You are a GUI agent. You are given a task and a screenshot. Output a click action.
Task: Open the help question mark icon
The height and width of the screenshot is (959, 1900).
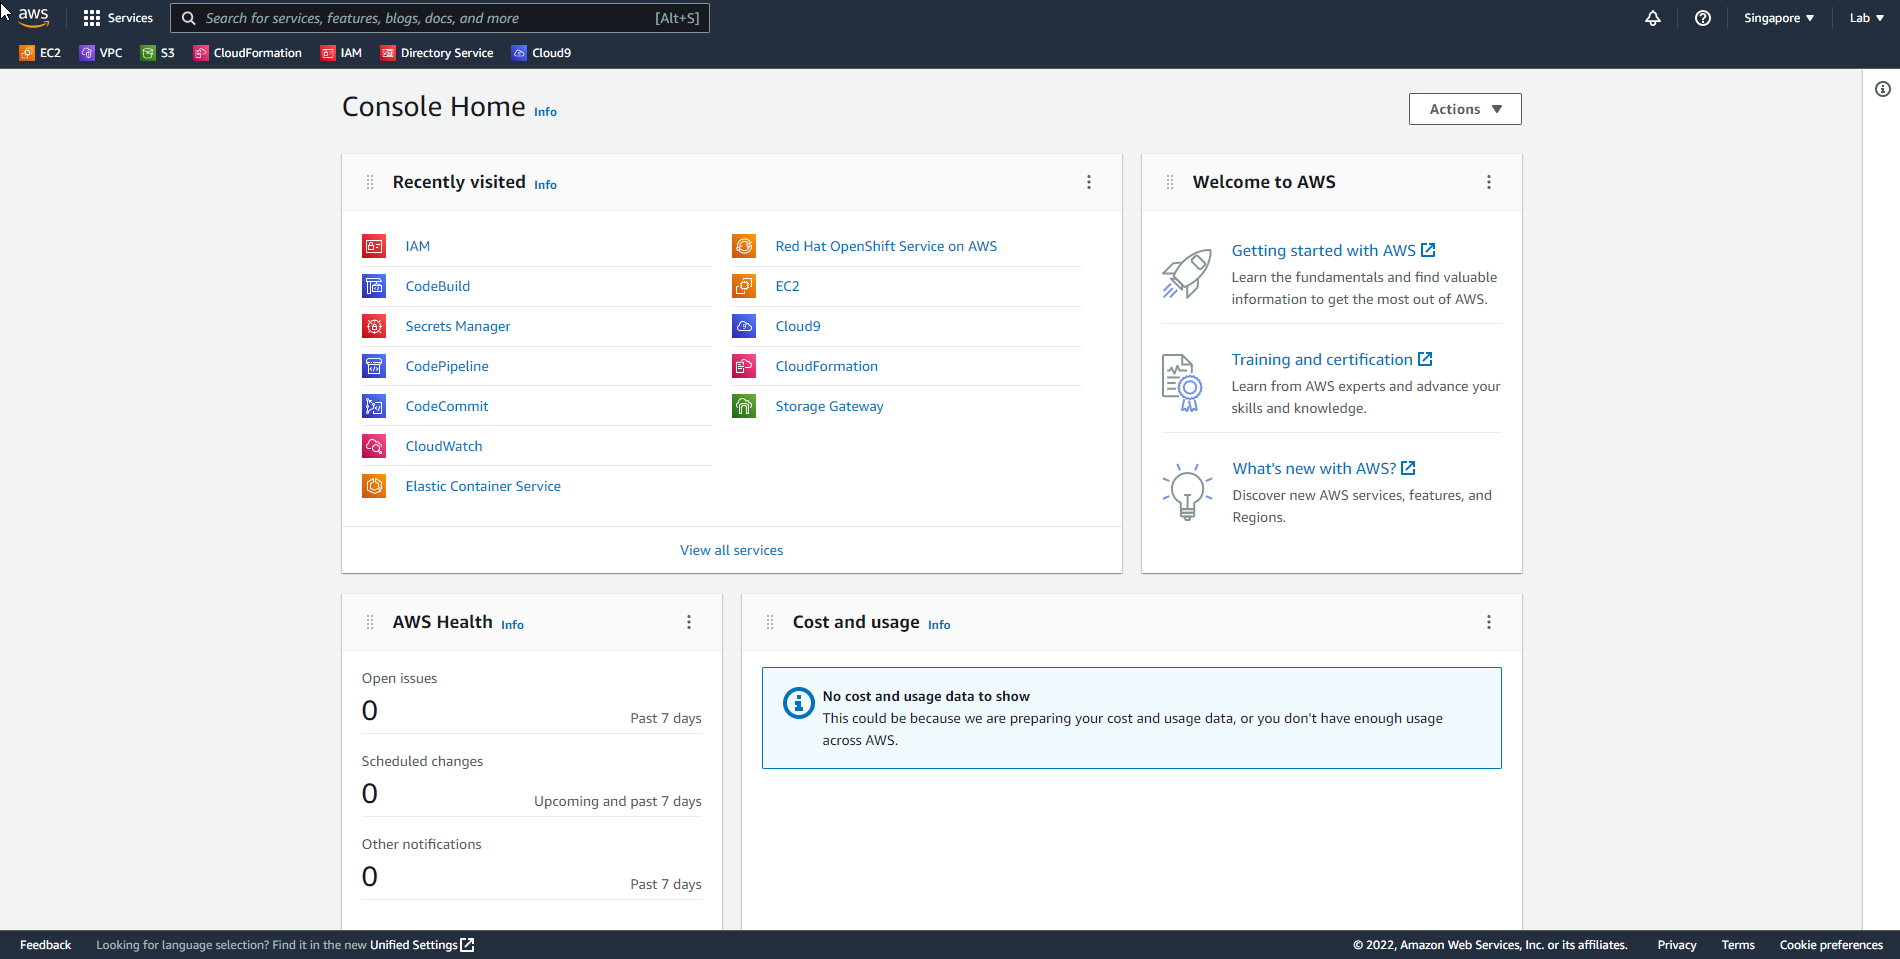(x=1703, y=18)
